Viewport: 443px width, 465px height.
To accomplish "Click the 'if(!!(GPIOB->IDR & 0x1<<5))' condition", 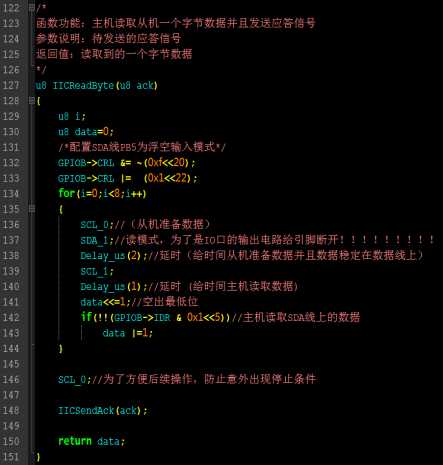I will click(x=155, y=317).
